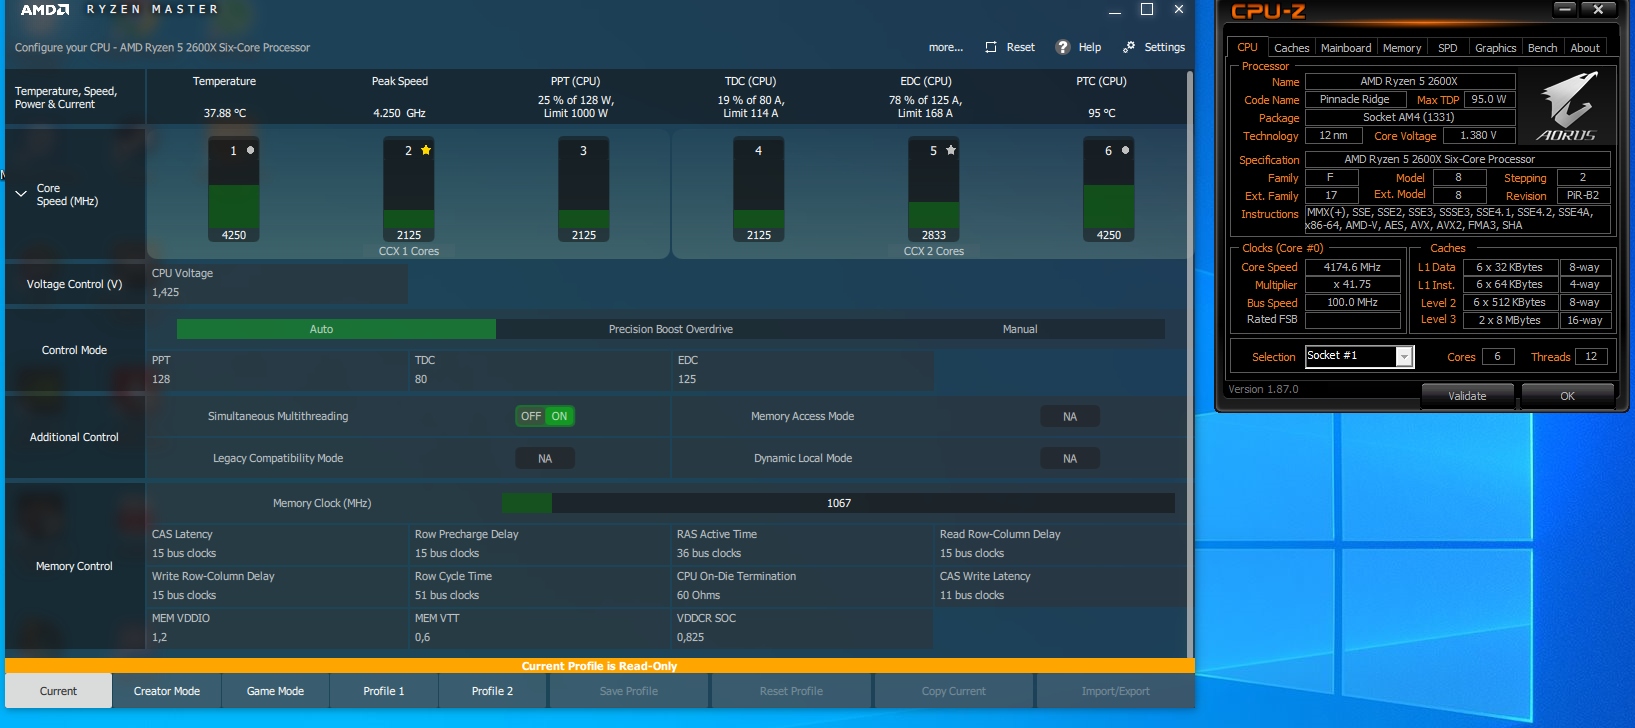Click the CAS Latency 15 bus clocks field
This screenshot has height=728, width=1635.
tap(279, 544)
